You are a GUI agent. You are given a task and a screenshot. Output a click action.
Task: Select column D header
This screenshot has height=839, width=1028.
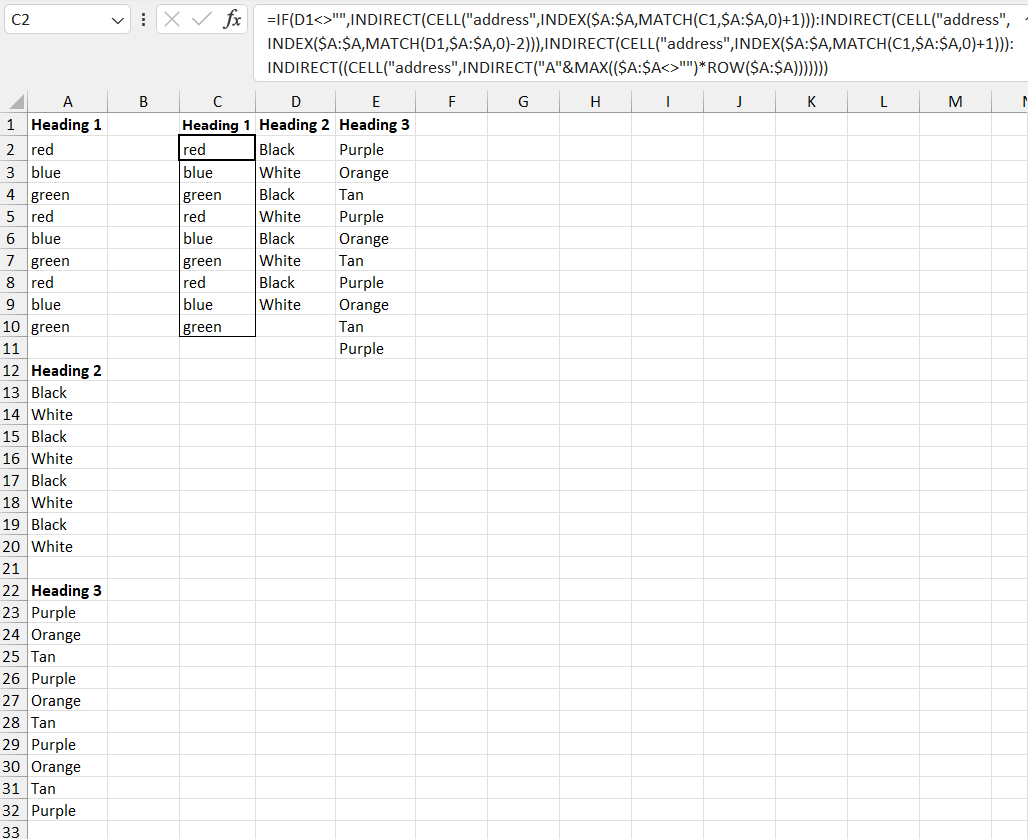coord(296,102)
